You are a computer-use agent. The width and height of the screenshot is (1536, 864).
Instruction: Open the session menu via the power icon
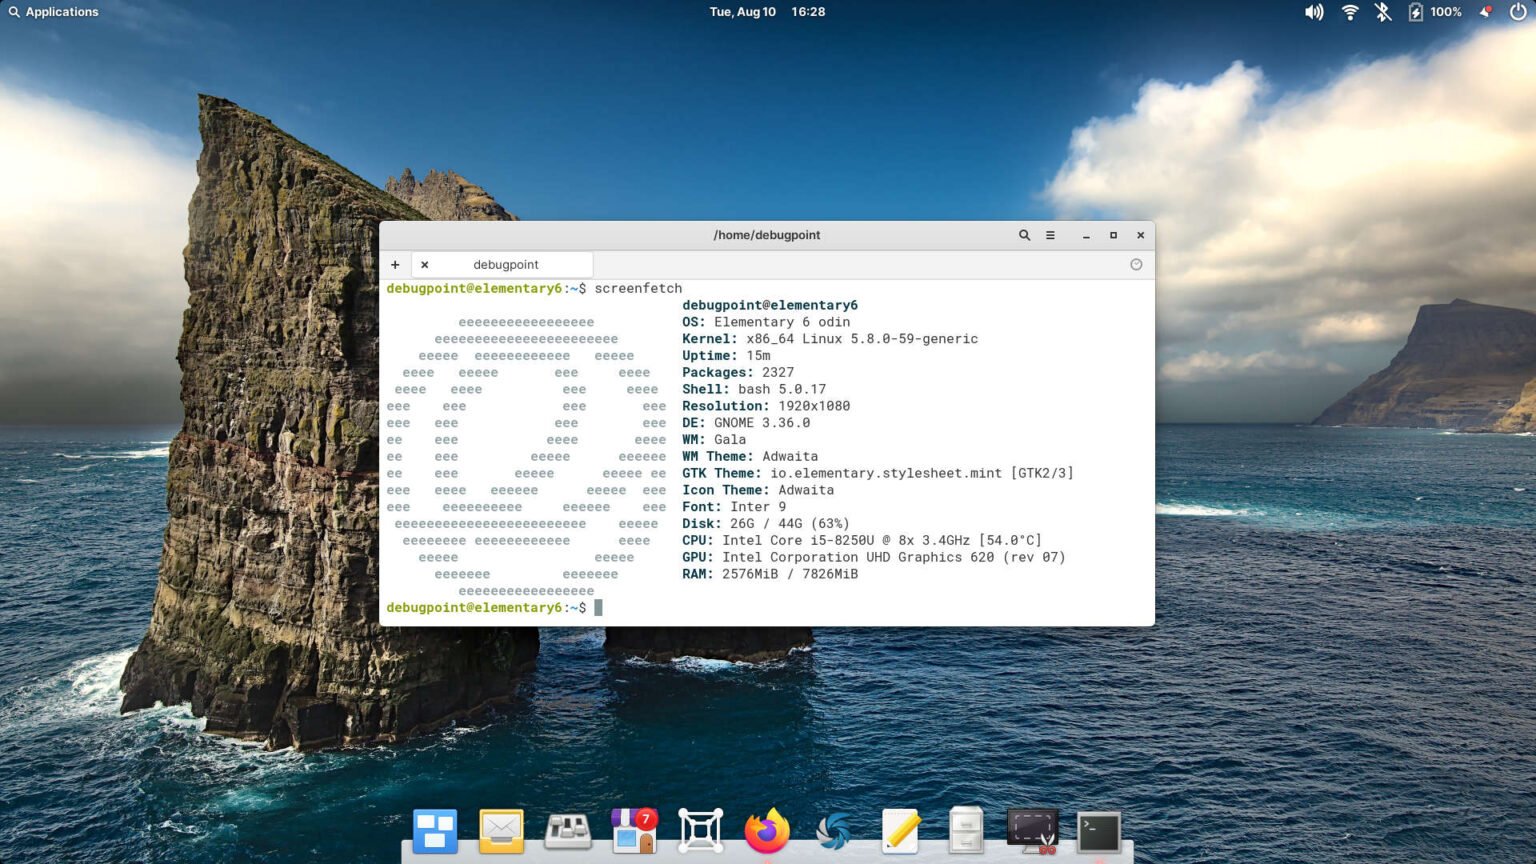click(1517, 12)
